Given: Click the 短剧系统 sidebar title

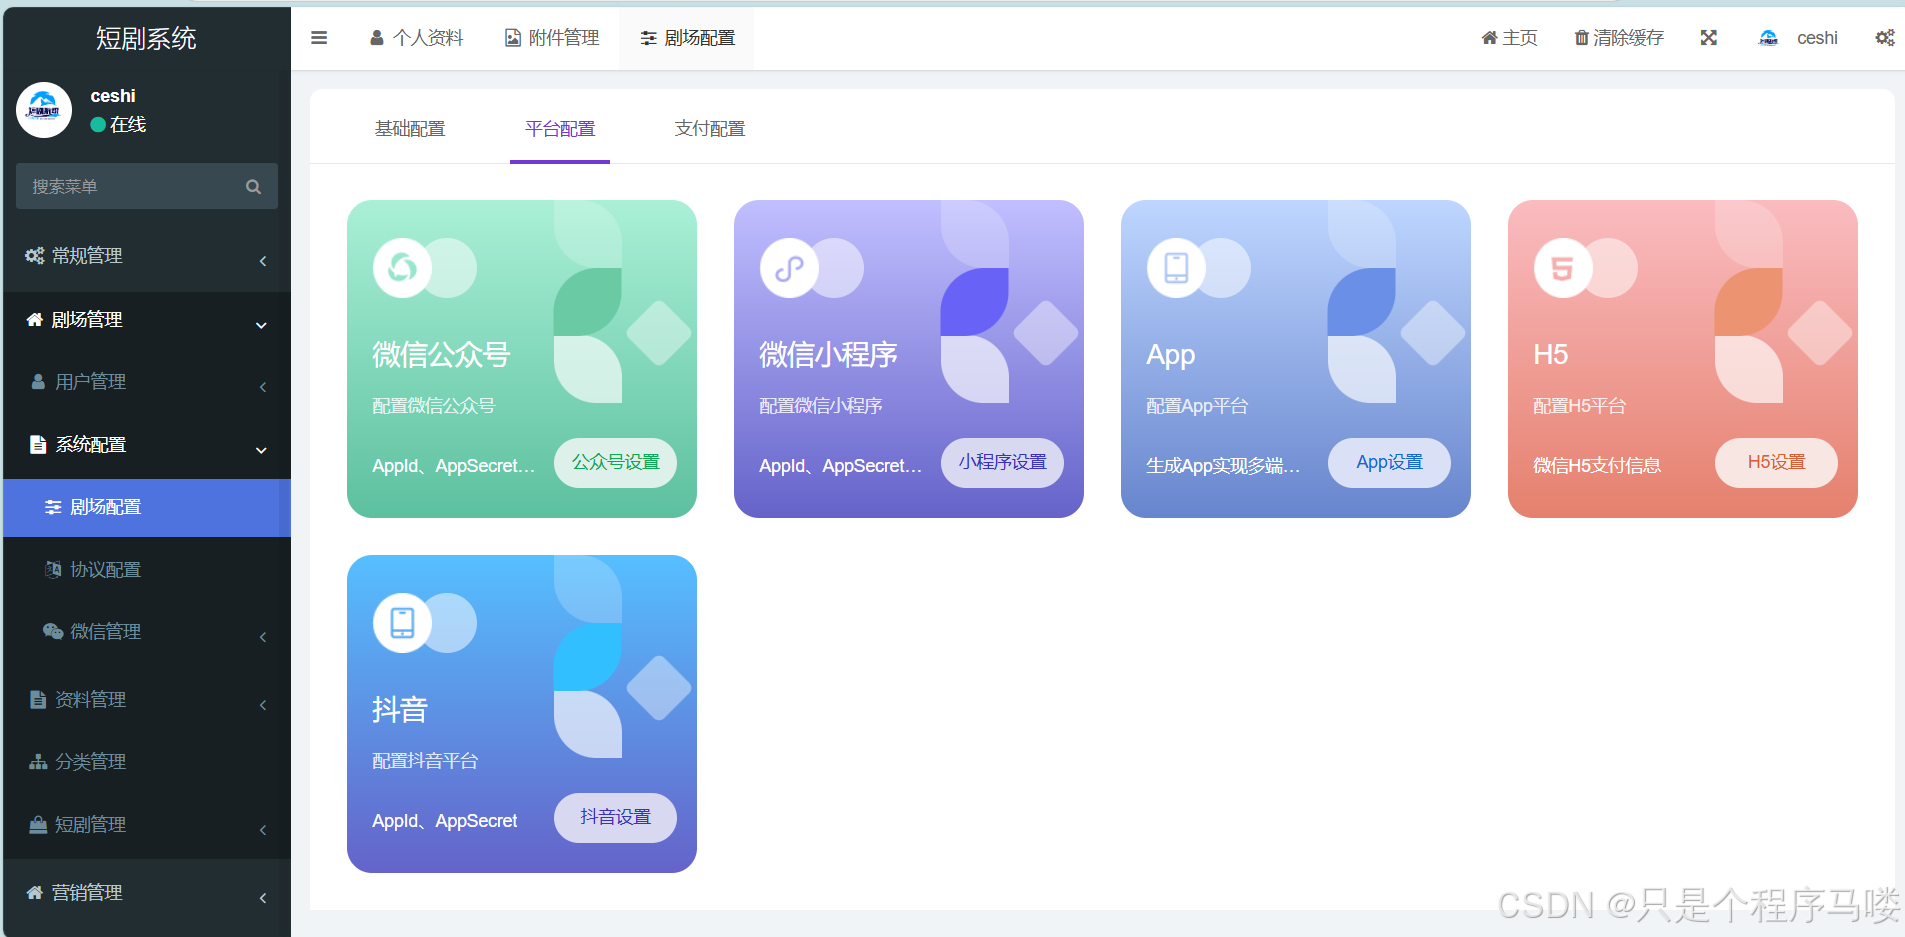Looking at the screenshot, I should coord(146,39).
